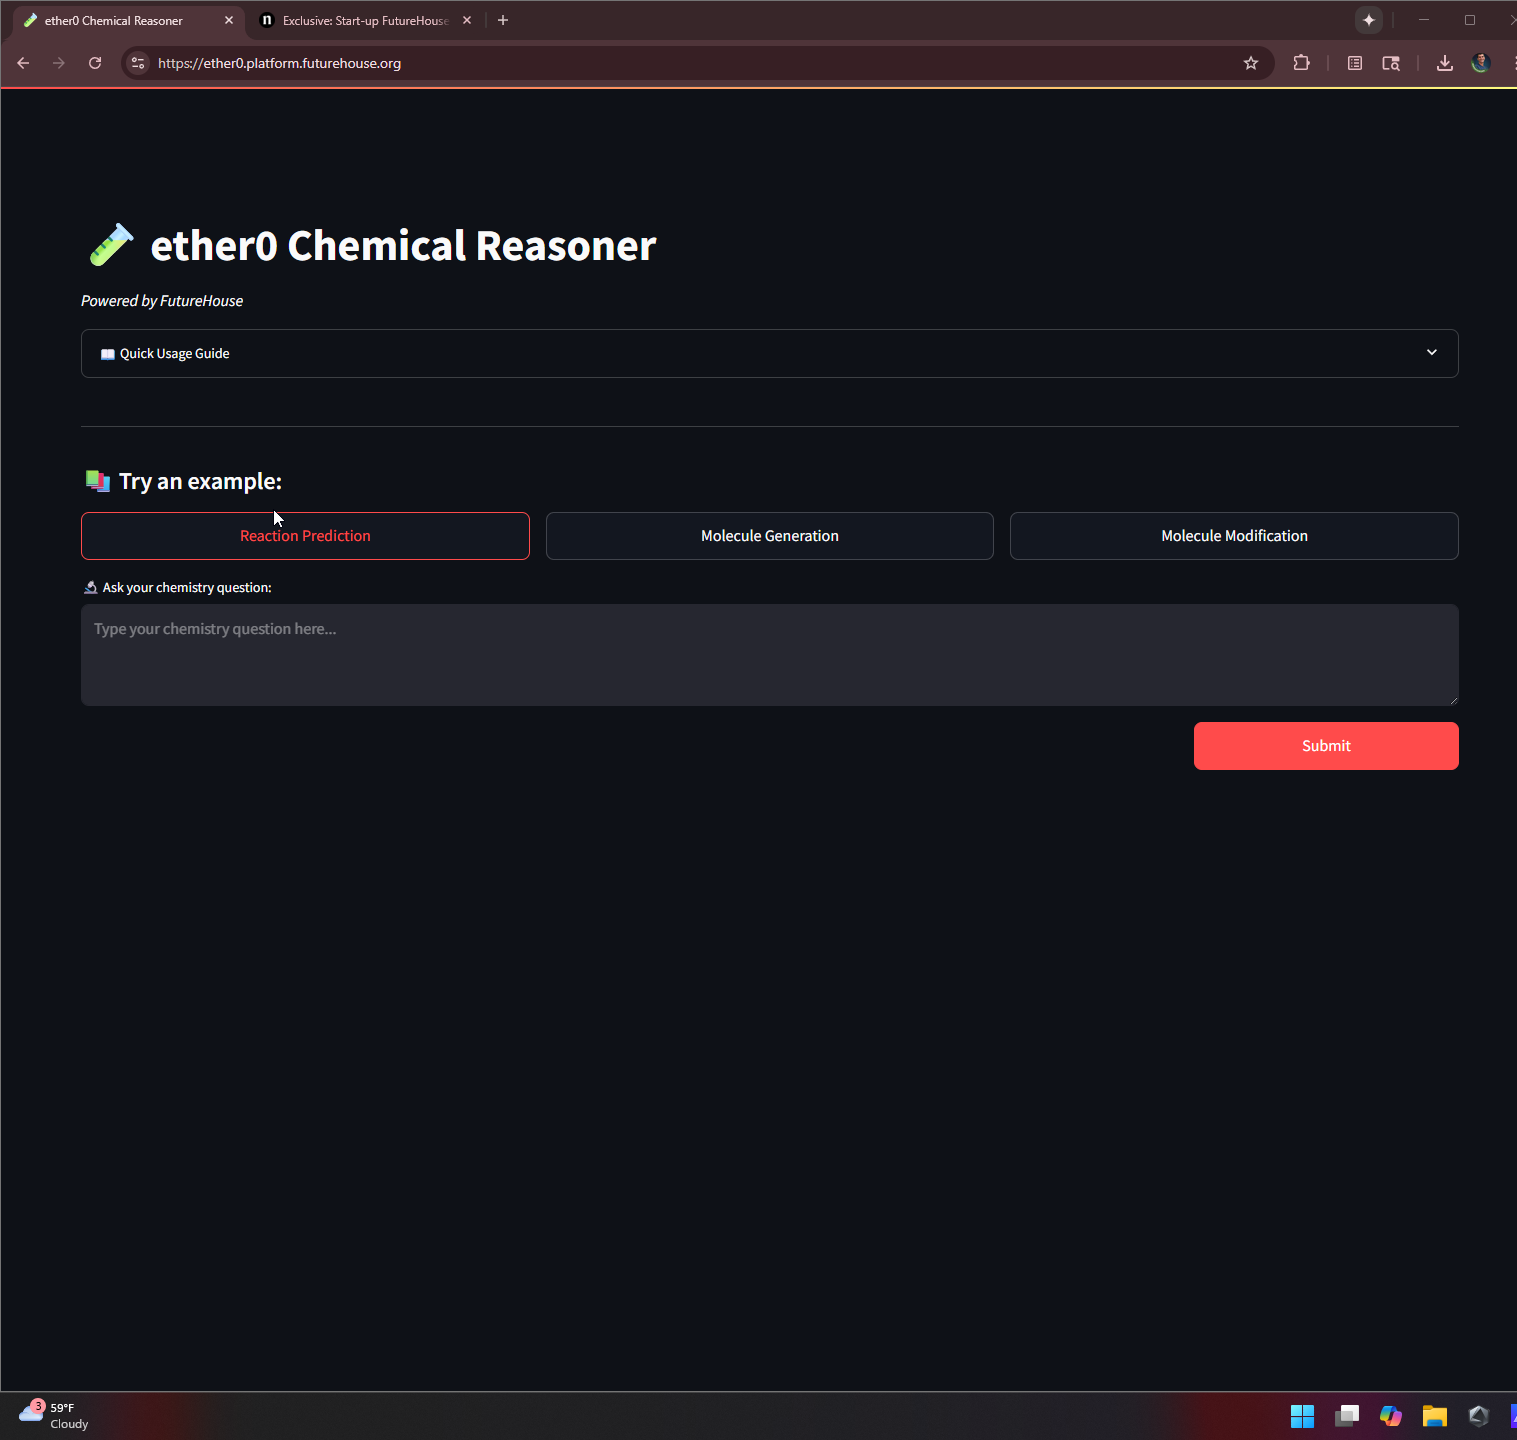View site information icon in address bar

point(138,63)
